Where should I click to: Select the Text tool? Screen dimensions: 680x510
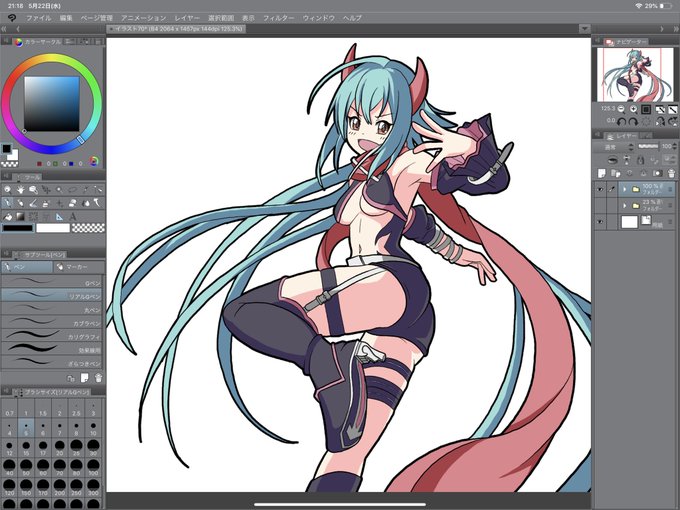coord(72,216)
